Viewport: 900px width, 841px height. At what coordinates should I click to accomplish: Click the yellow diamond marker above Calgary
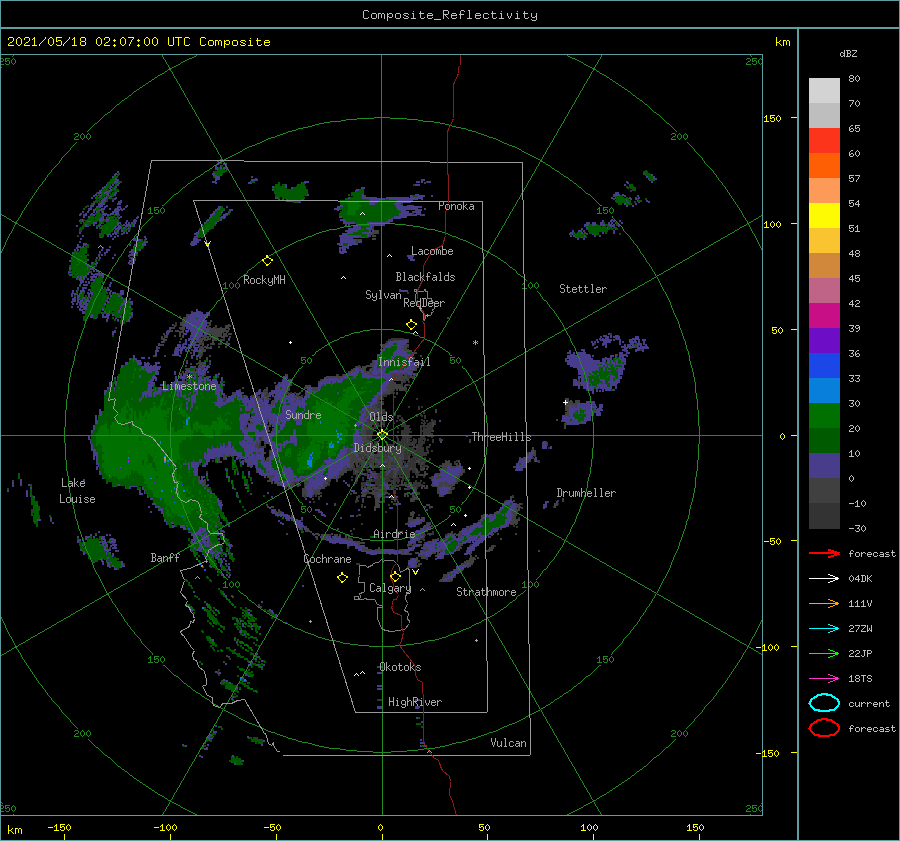pos(395,576)
